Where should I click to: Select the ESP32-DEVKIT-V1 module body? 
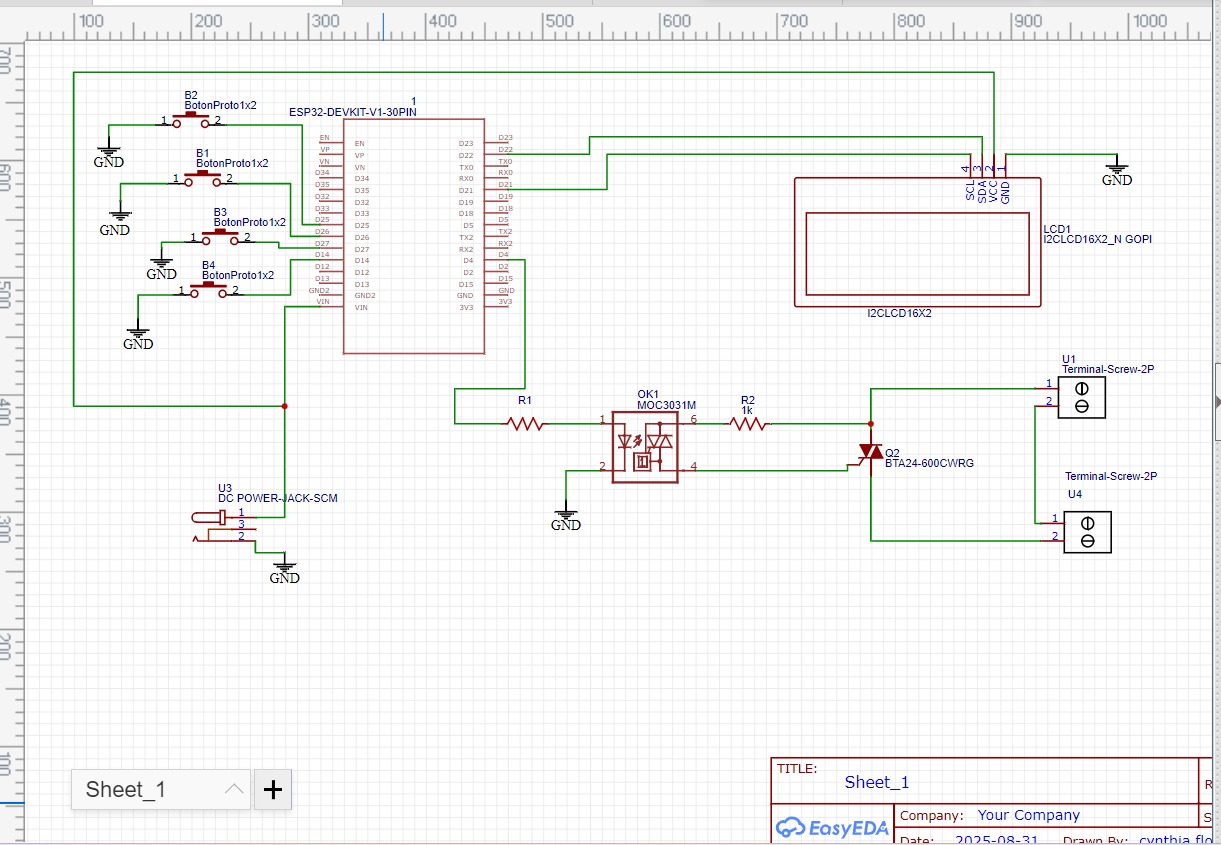point(413,240)
